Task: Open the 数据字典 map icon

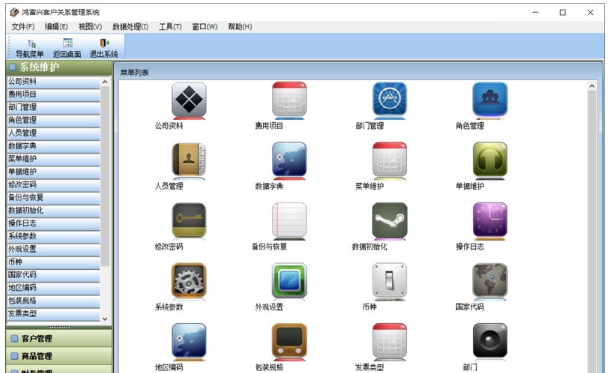Action: coord(289,160)
